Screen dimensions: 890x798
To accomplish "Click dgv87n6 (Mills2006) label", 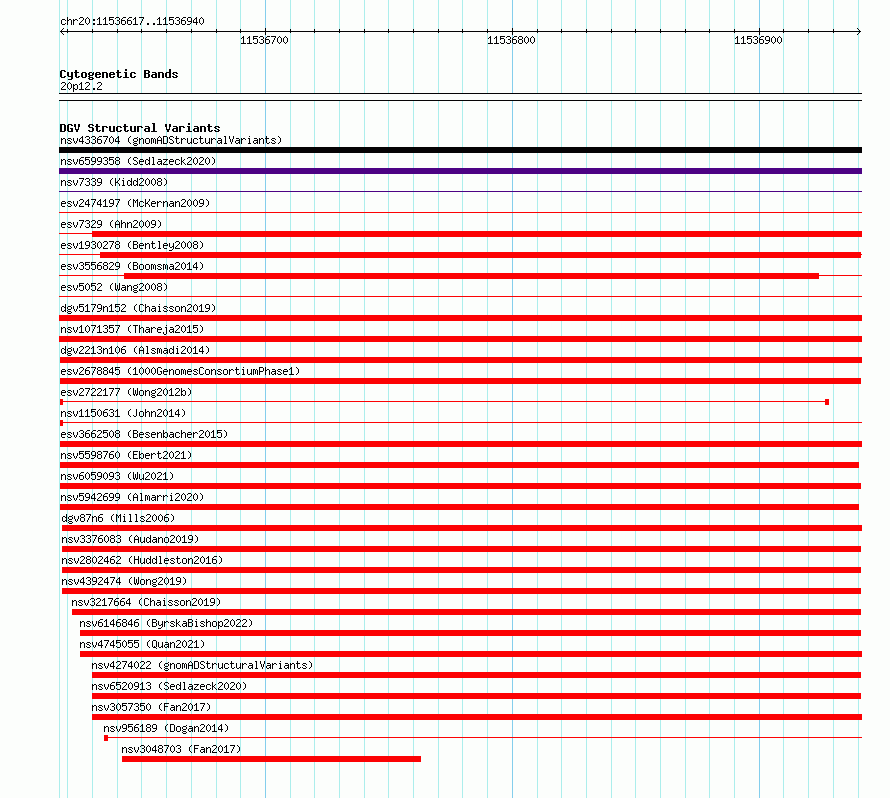I will coord(118,518).
